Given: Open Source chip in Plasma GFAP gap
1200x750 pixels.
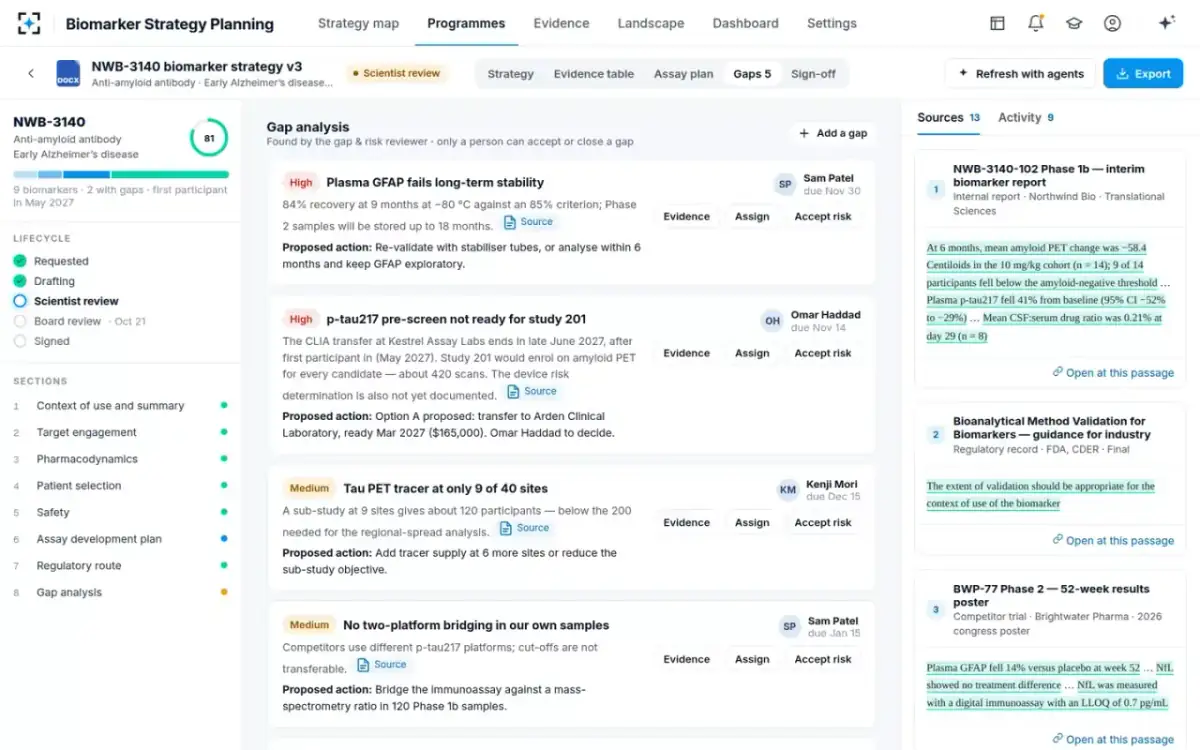Looking at the screenshot, I should (x=528, y=222).
